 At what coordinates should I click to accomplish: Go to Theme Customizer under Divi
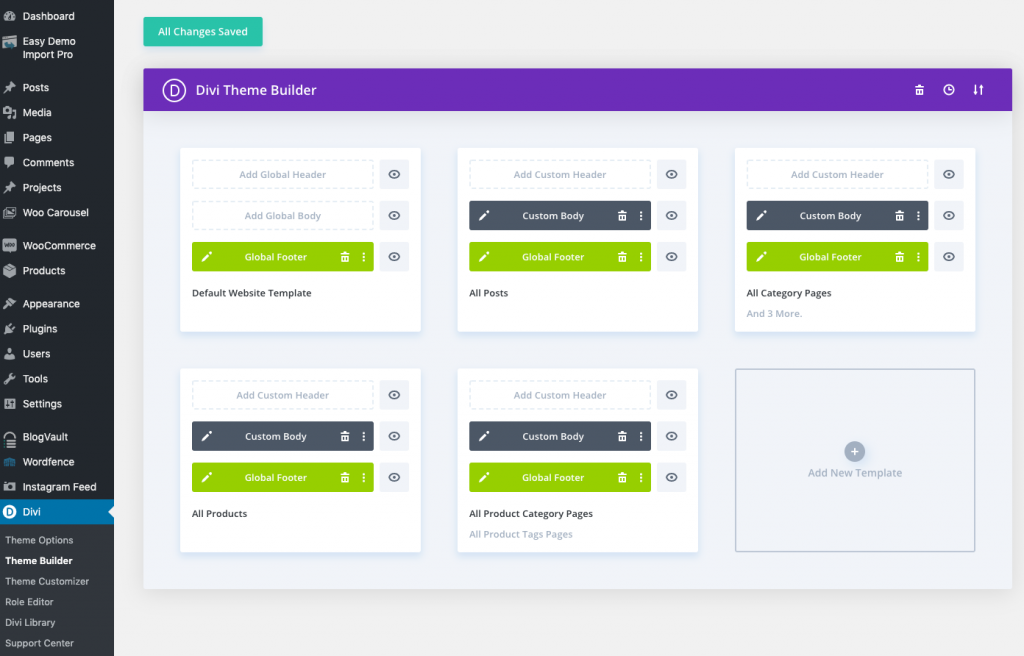pyautogui.click(x=47, y=581)
